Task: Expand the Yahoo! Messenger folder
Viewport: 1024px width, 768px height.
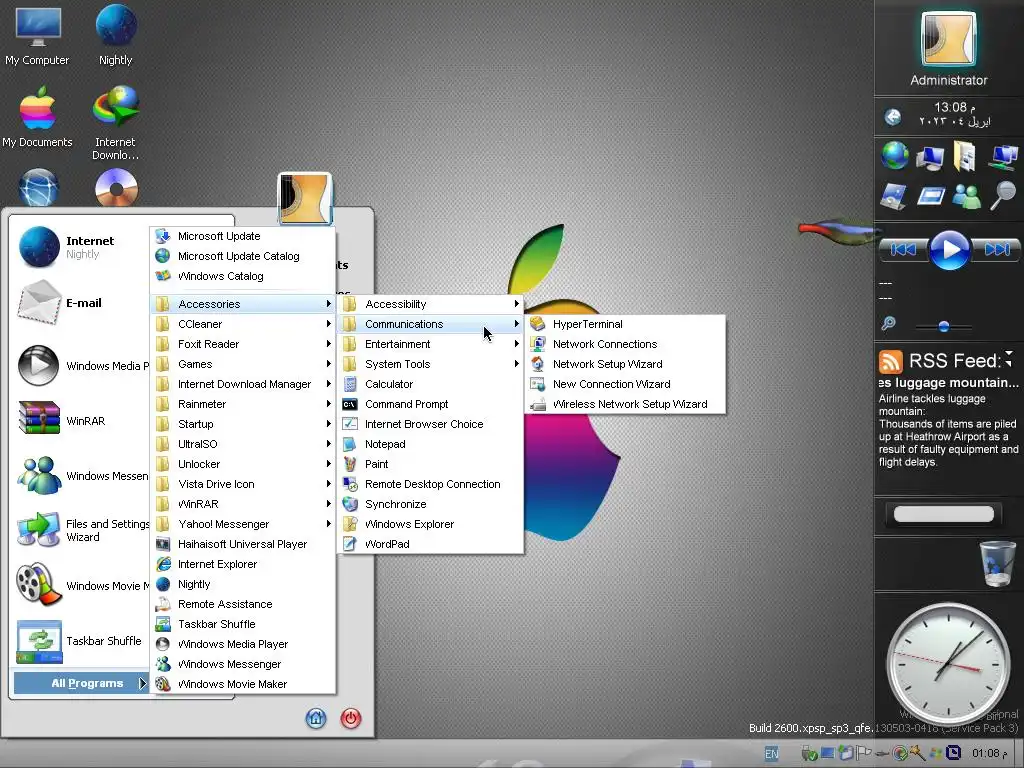Action: (x=243, y=524)
